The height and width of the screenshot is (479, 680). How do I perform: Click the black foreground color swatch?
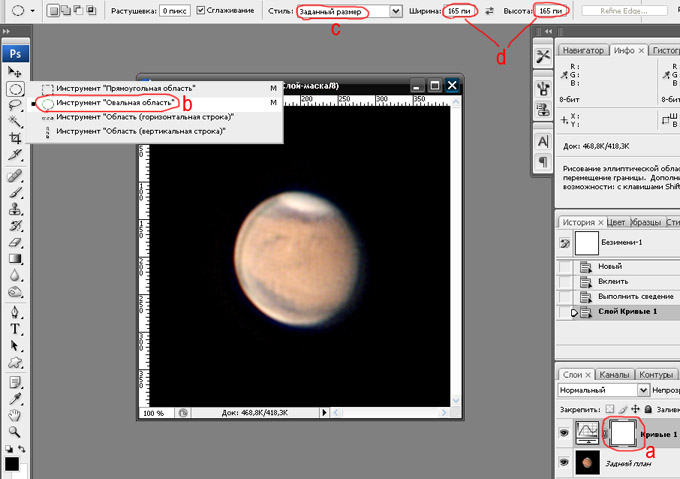pos(11,463)
